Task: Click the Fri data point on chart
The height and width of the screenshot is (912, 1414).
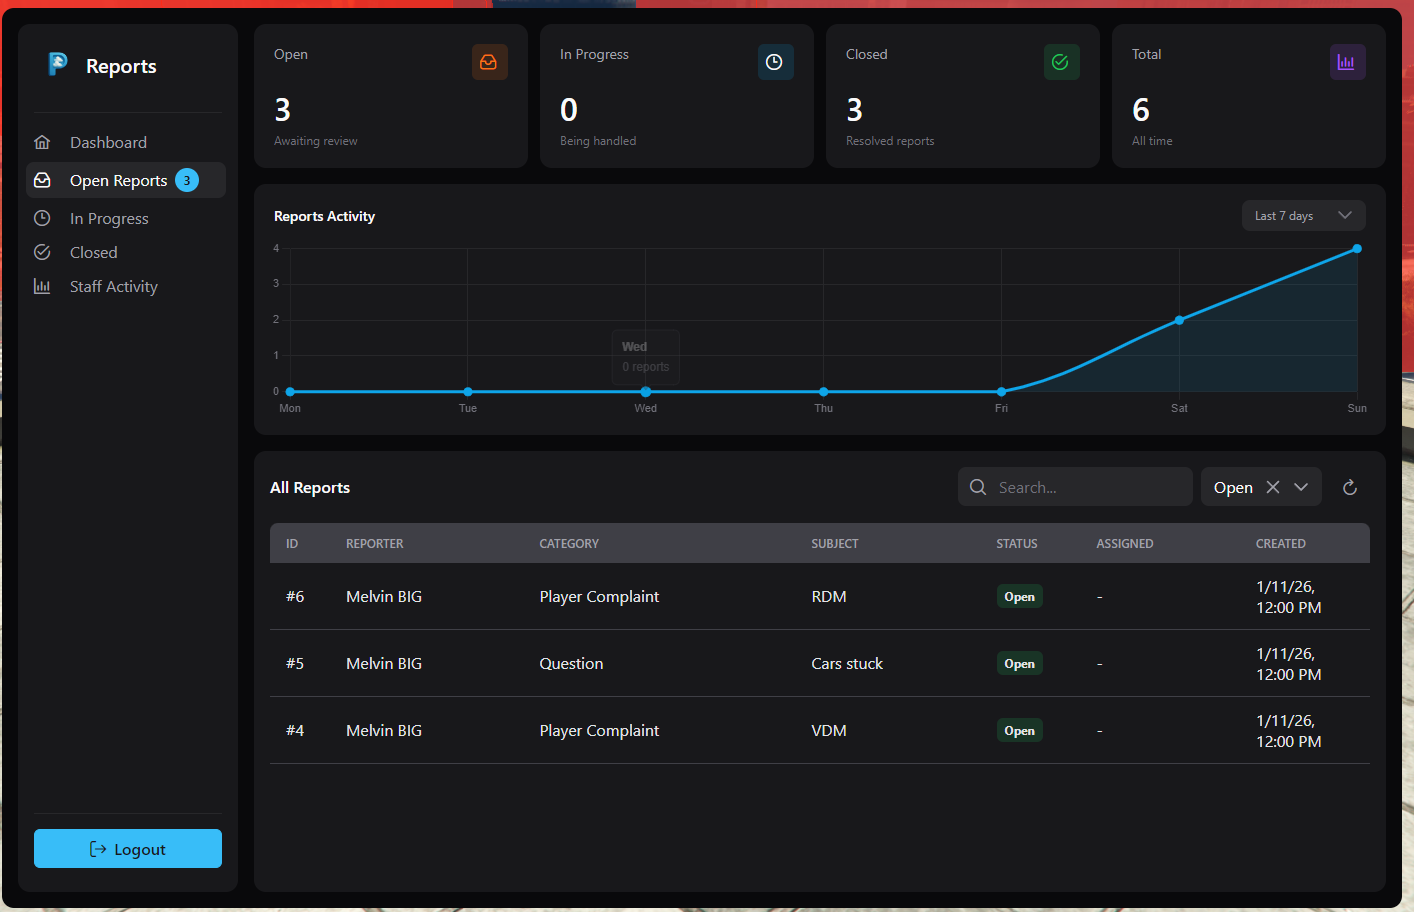Action: pyautogui.click(x=1001, y=392)
